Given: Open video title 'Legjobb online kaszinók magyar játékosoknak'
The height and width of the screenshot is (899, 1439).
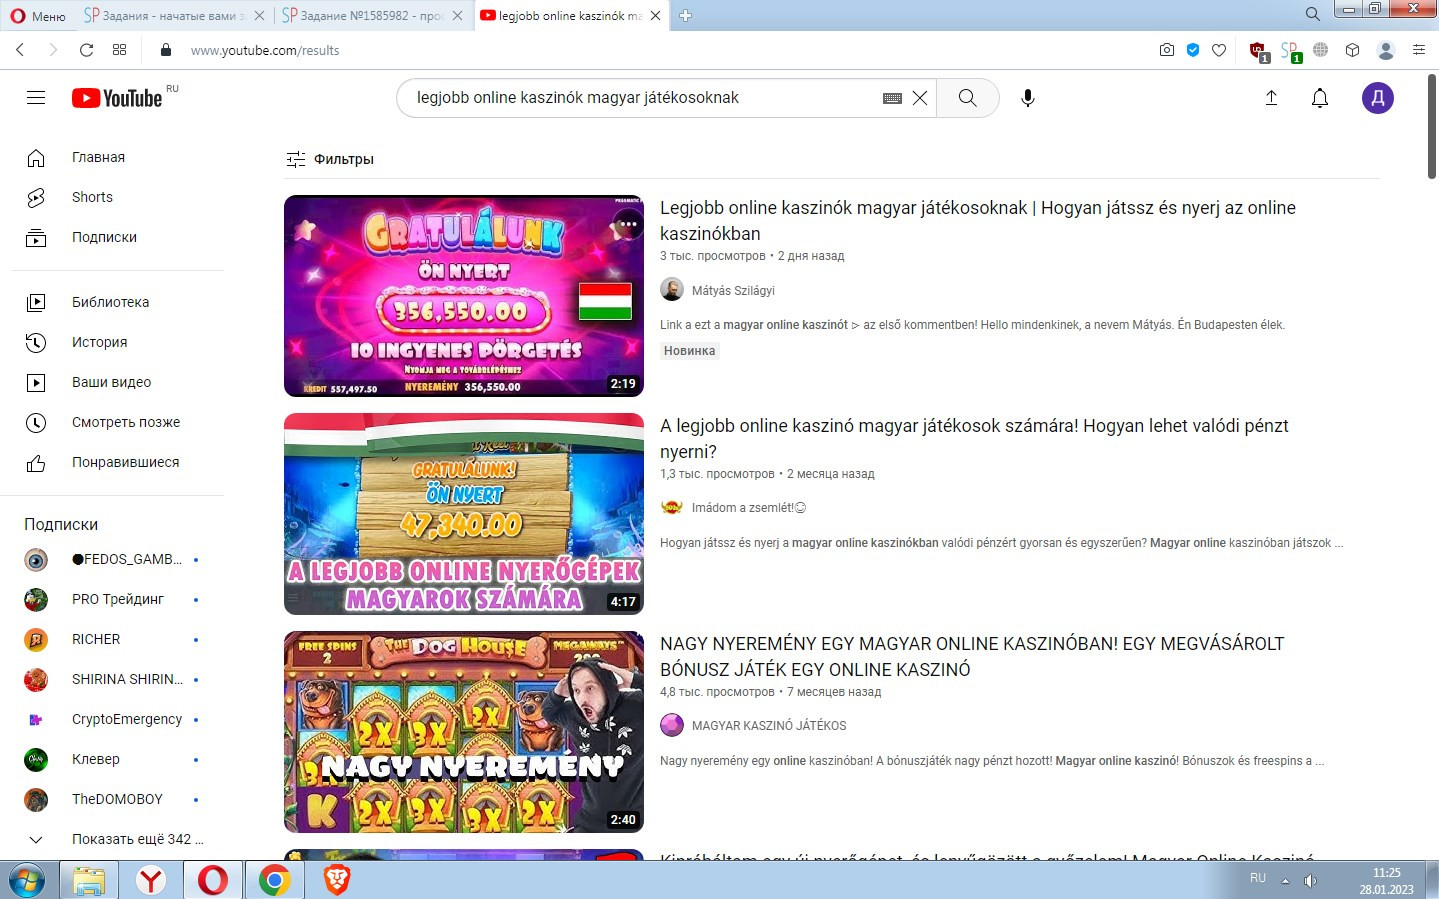Looking at the screenshot, I should (978, 220).
